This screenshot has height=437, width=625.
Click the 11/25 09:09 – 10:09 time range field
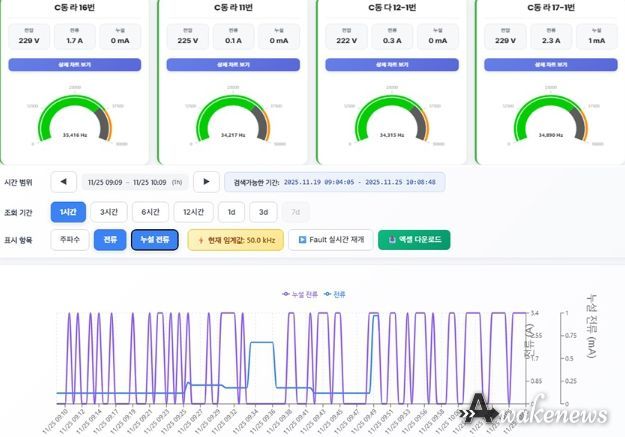[x=133, y=182]
